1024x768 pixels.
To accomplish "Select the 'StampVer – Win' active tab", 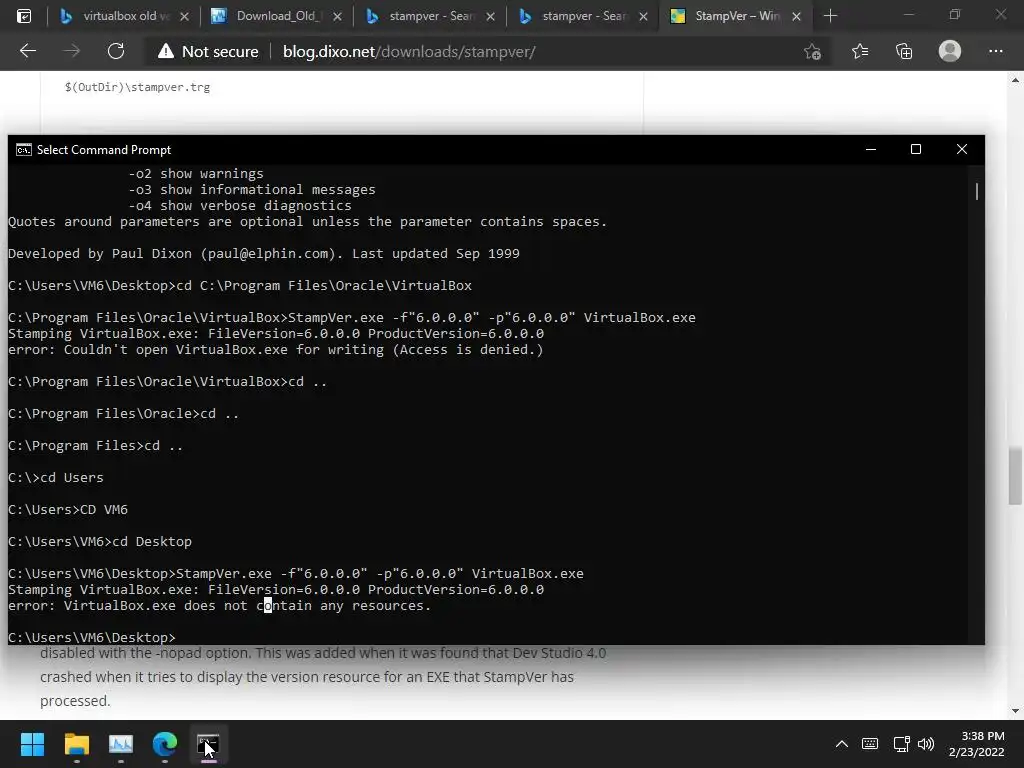I will tap(735, 16).
